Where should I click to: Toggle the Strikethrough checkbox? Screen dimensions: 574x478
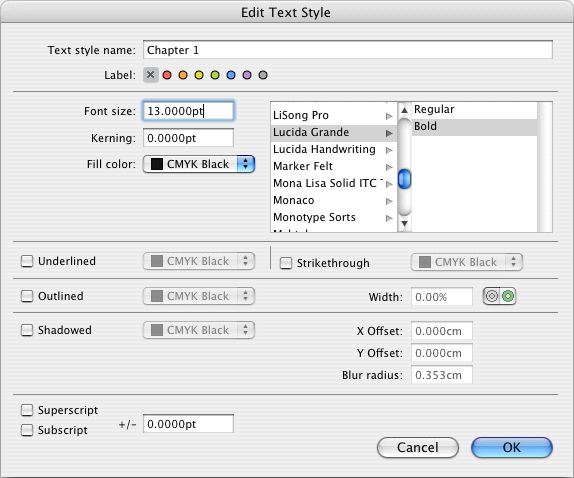click(x=286, y=263)
